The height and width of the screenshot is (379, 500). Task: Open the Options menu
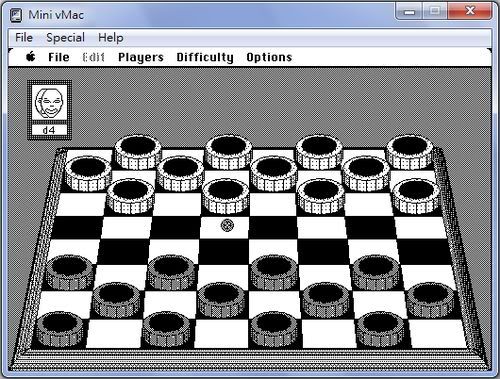[269, 57]
